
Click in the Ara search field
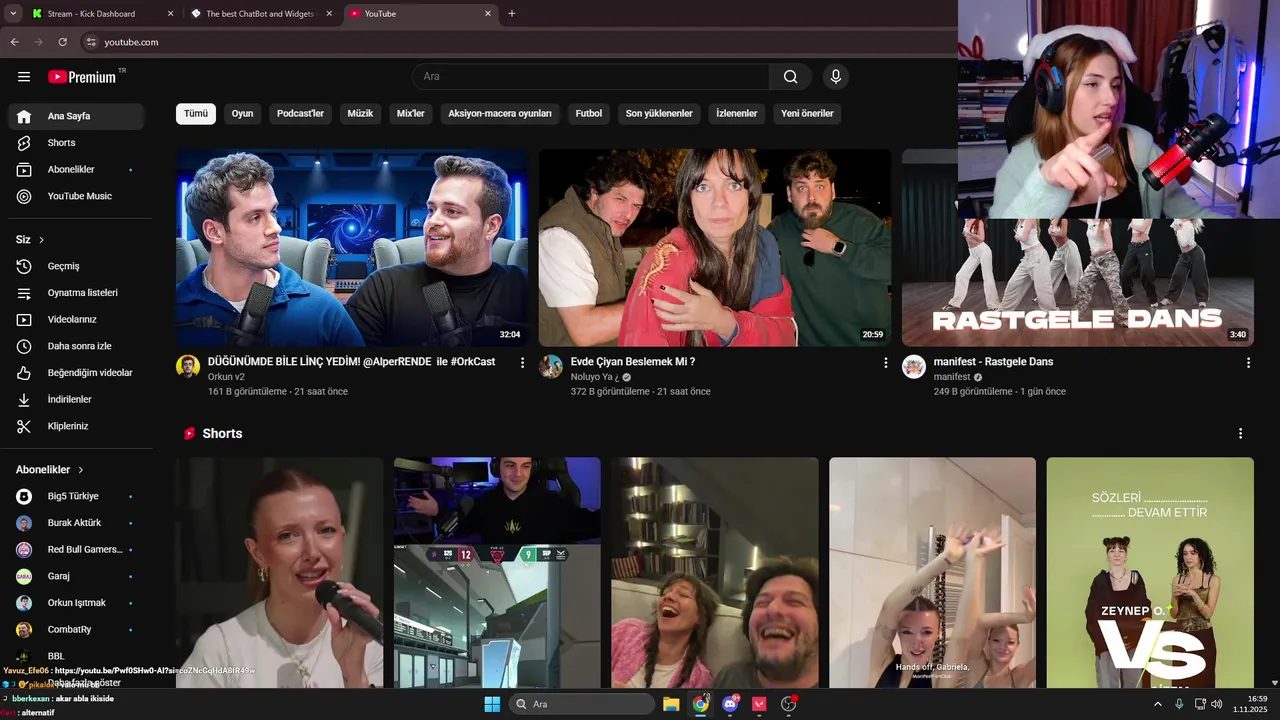click(x=590, y=77)
